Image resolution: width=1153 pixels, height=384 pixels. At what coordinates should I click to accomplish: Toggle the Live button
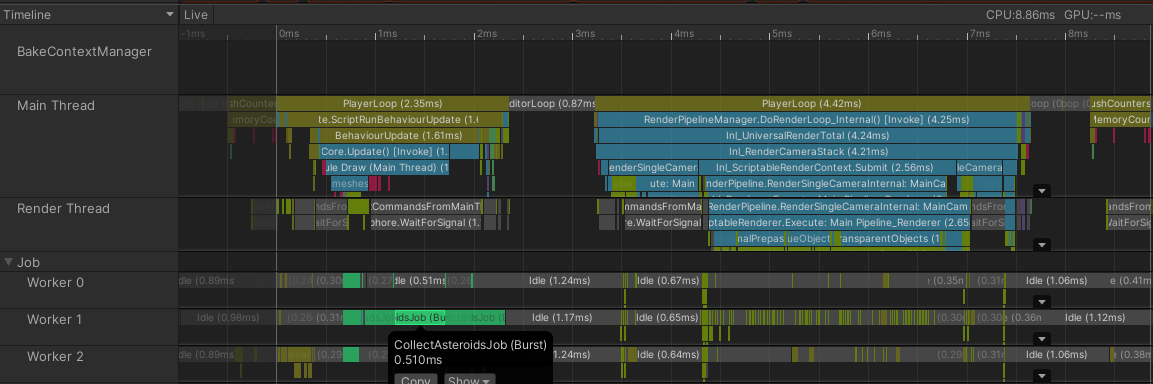coord(196,15)
